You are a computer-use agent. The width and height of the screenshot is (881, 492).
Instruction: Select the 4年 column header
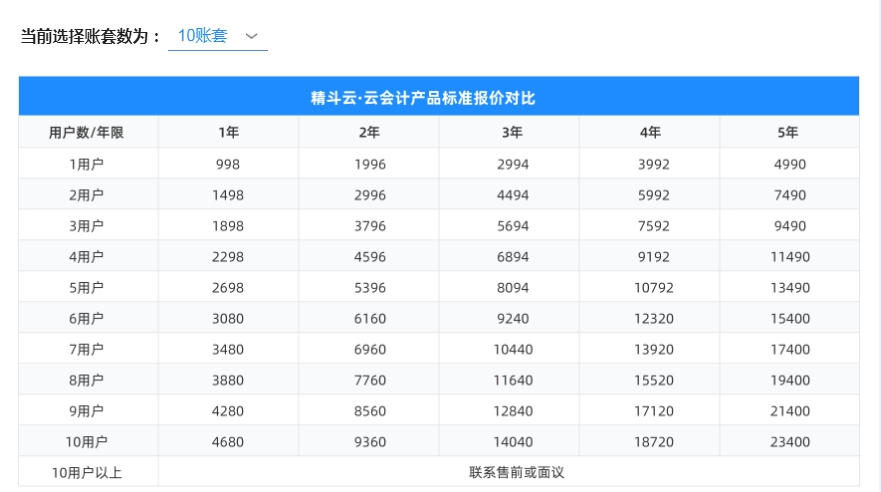[650, 133]
